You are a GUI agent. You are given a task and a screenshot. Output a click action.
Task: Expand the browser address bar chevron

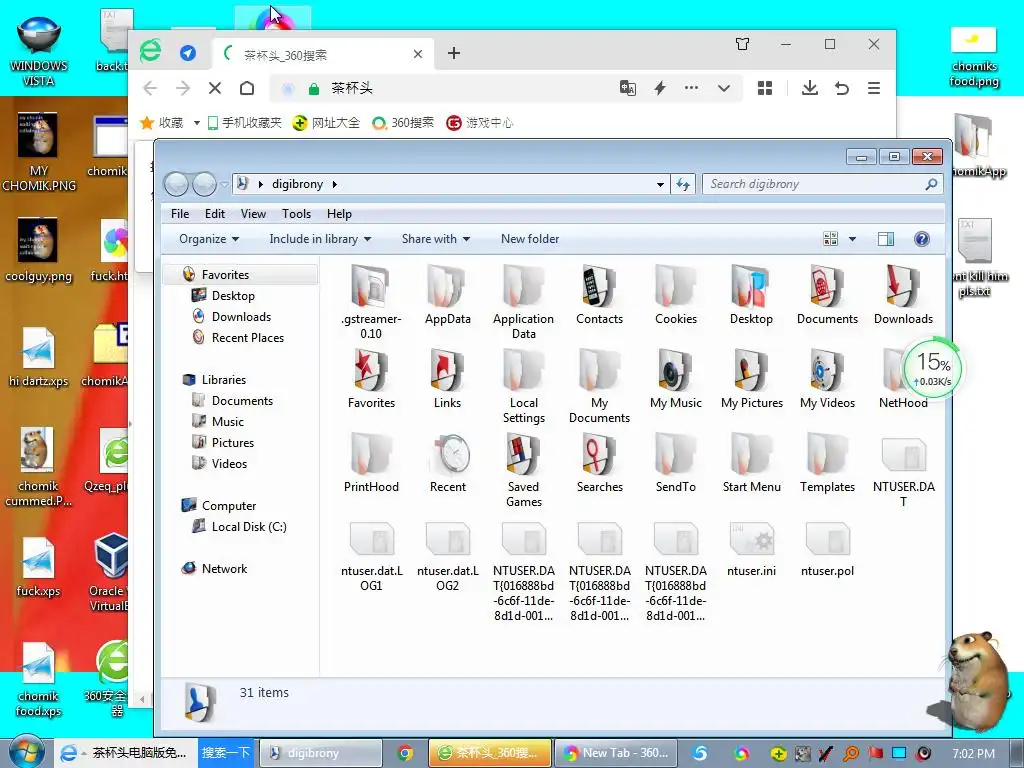pyautogui.click(x=724, y=88)
